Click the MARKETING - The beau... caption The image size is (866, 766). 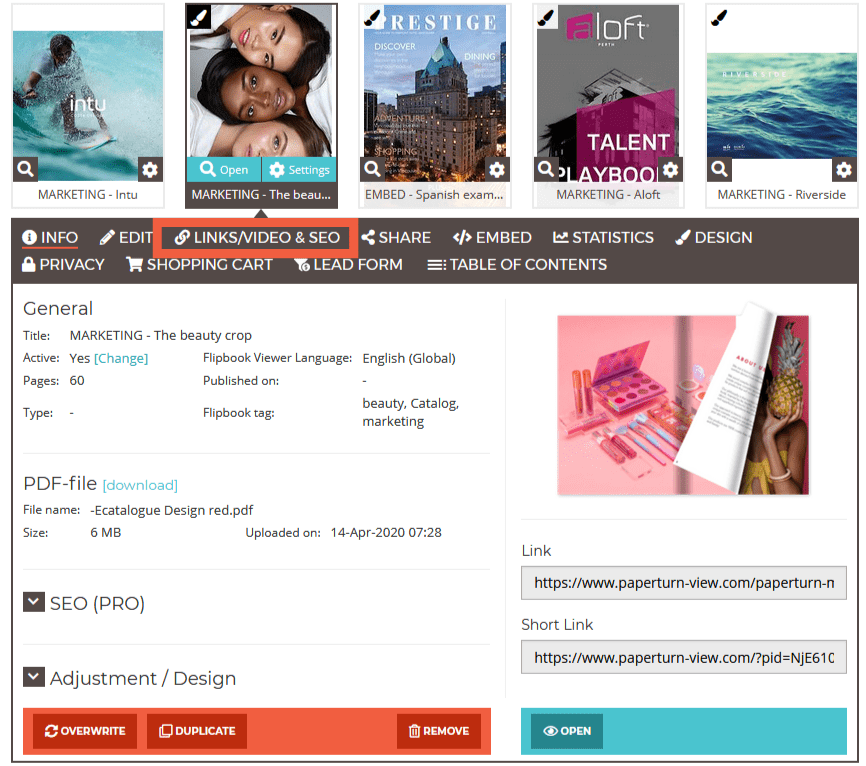[x=261, y=195]
